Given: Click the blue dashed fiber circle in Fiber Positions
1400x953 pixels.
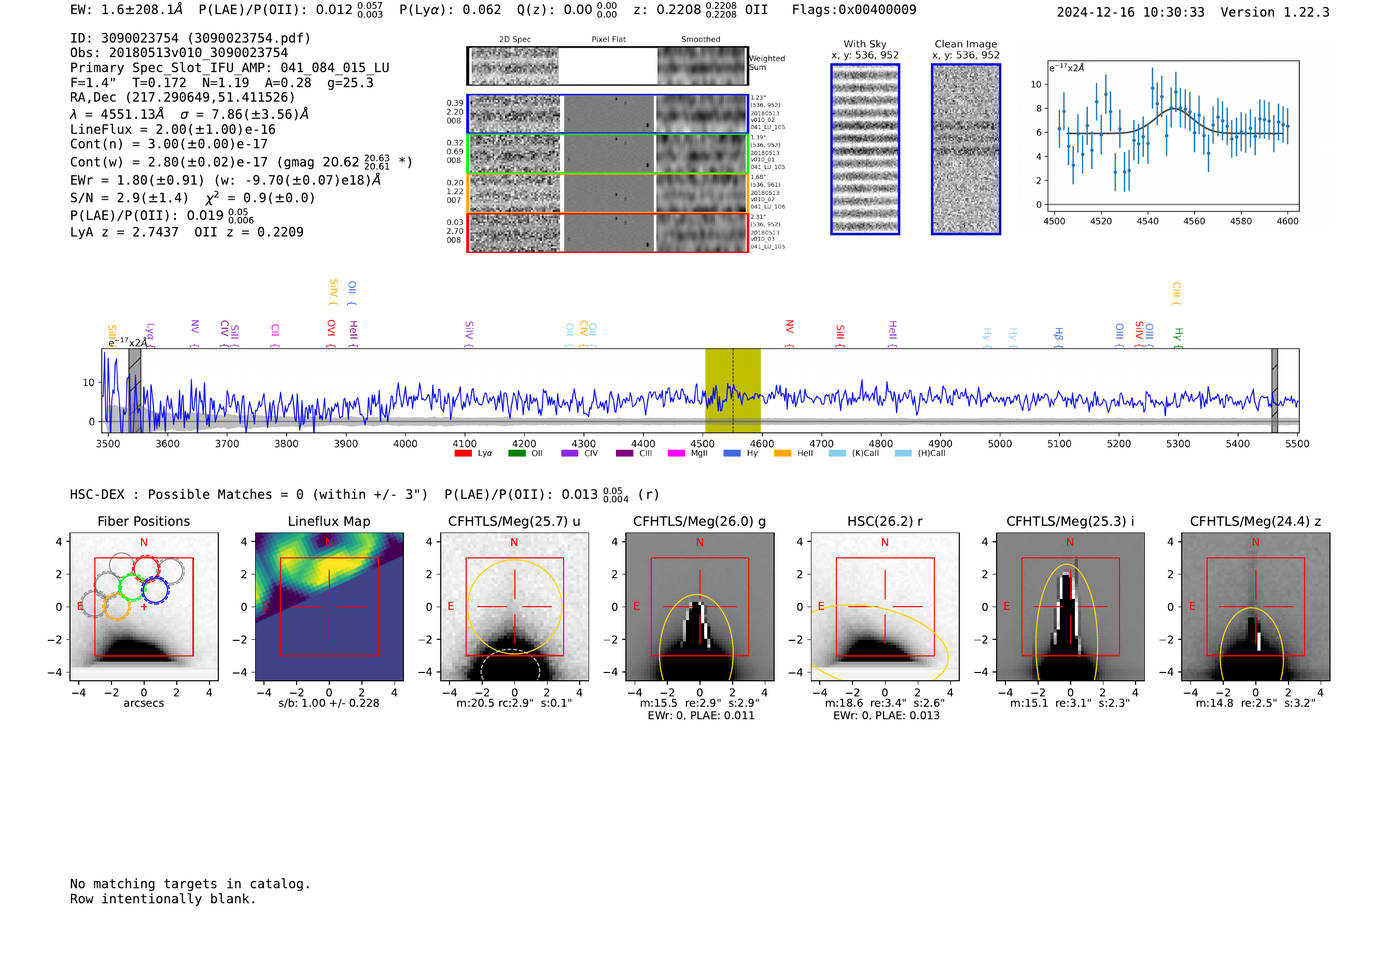Looking at the screenshot, I should [x=155, y=590].
